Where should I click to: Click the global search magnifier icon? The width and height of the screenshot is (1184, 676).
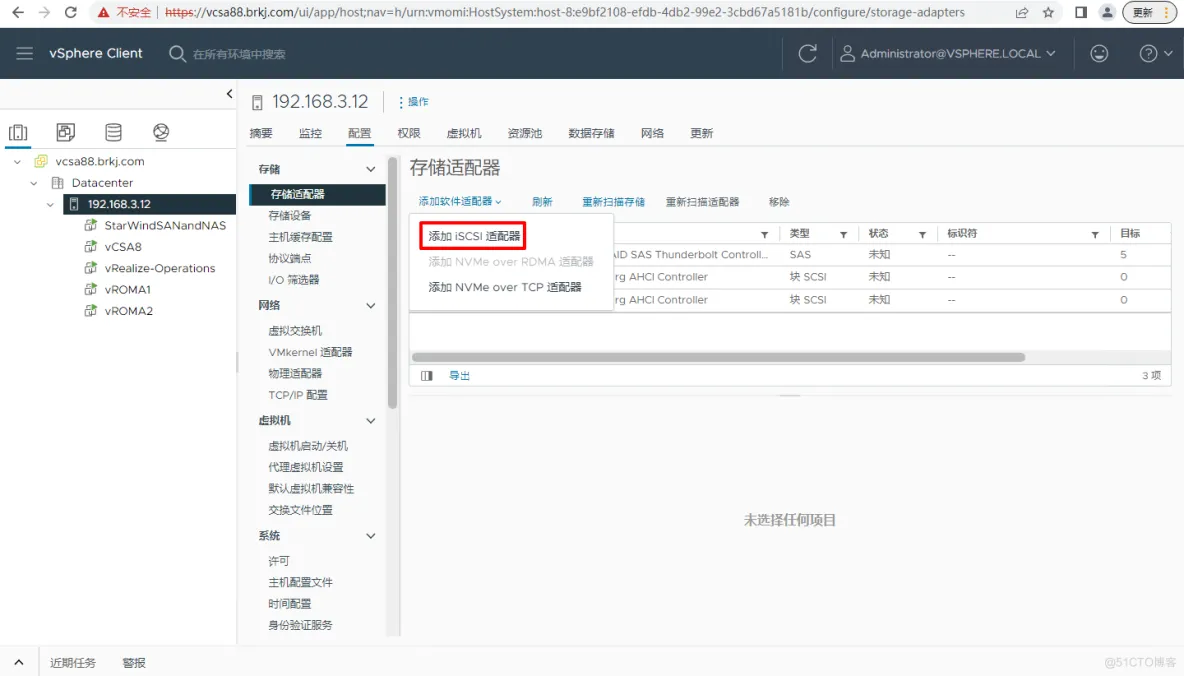[177, 54]
